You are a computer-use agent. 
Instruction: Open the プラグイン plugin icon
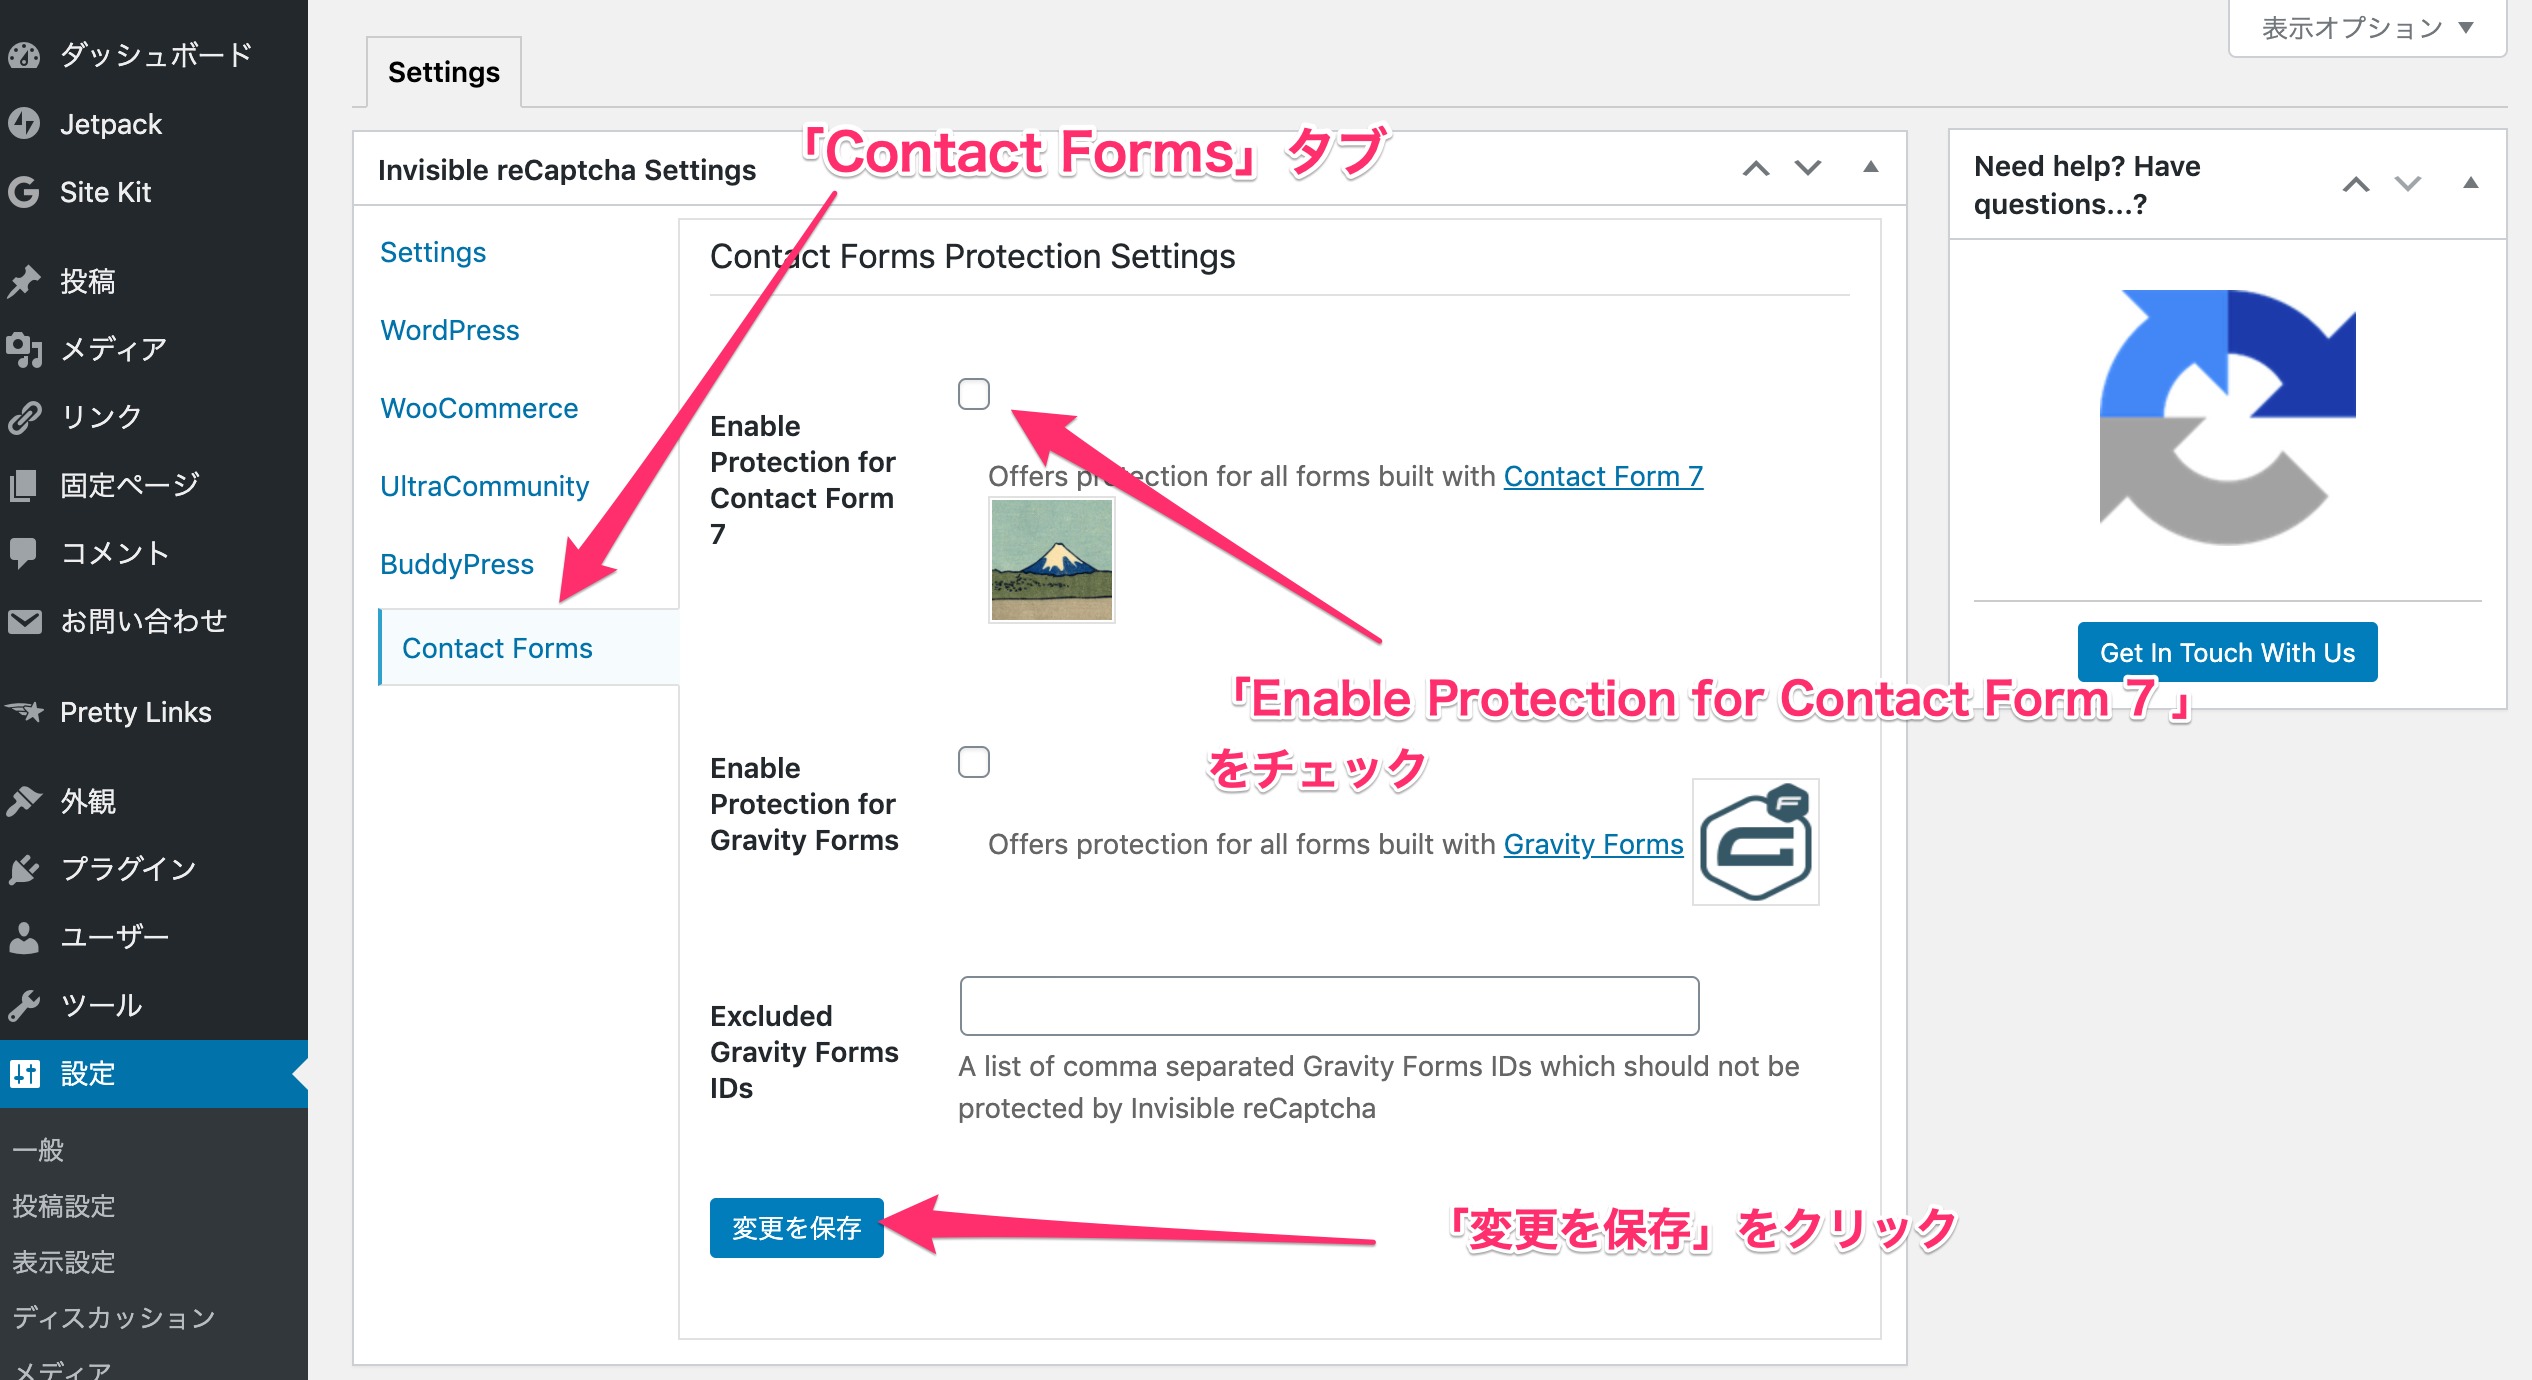pyautogui.click(x=24, y=869)
